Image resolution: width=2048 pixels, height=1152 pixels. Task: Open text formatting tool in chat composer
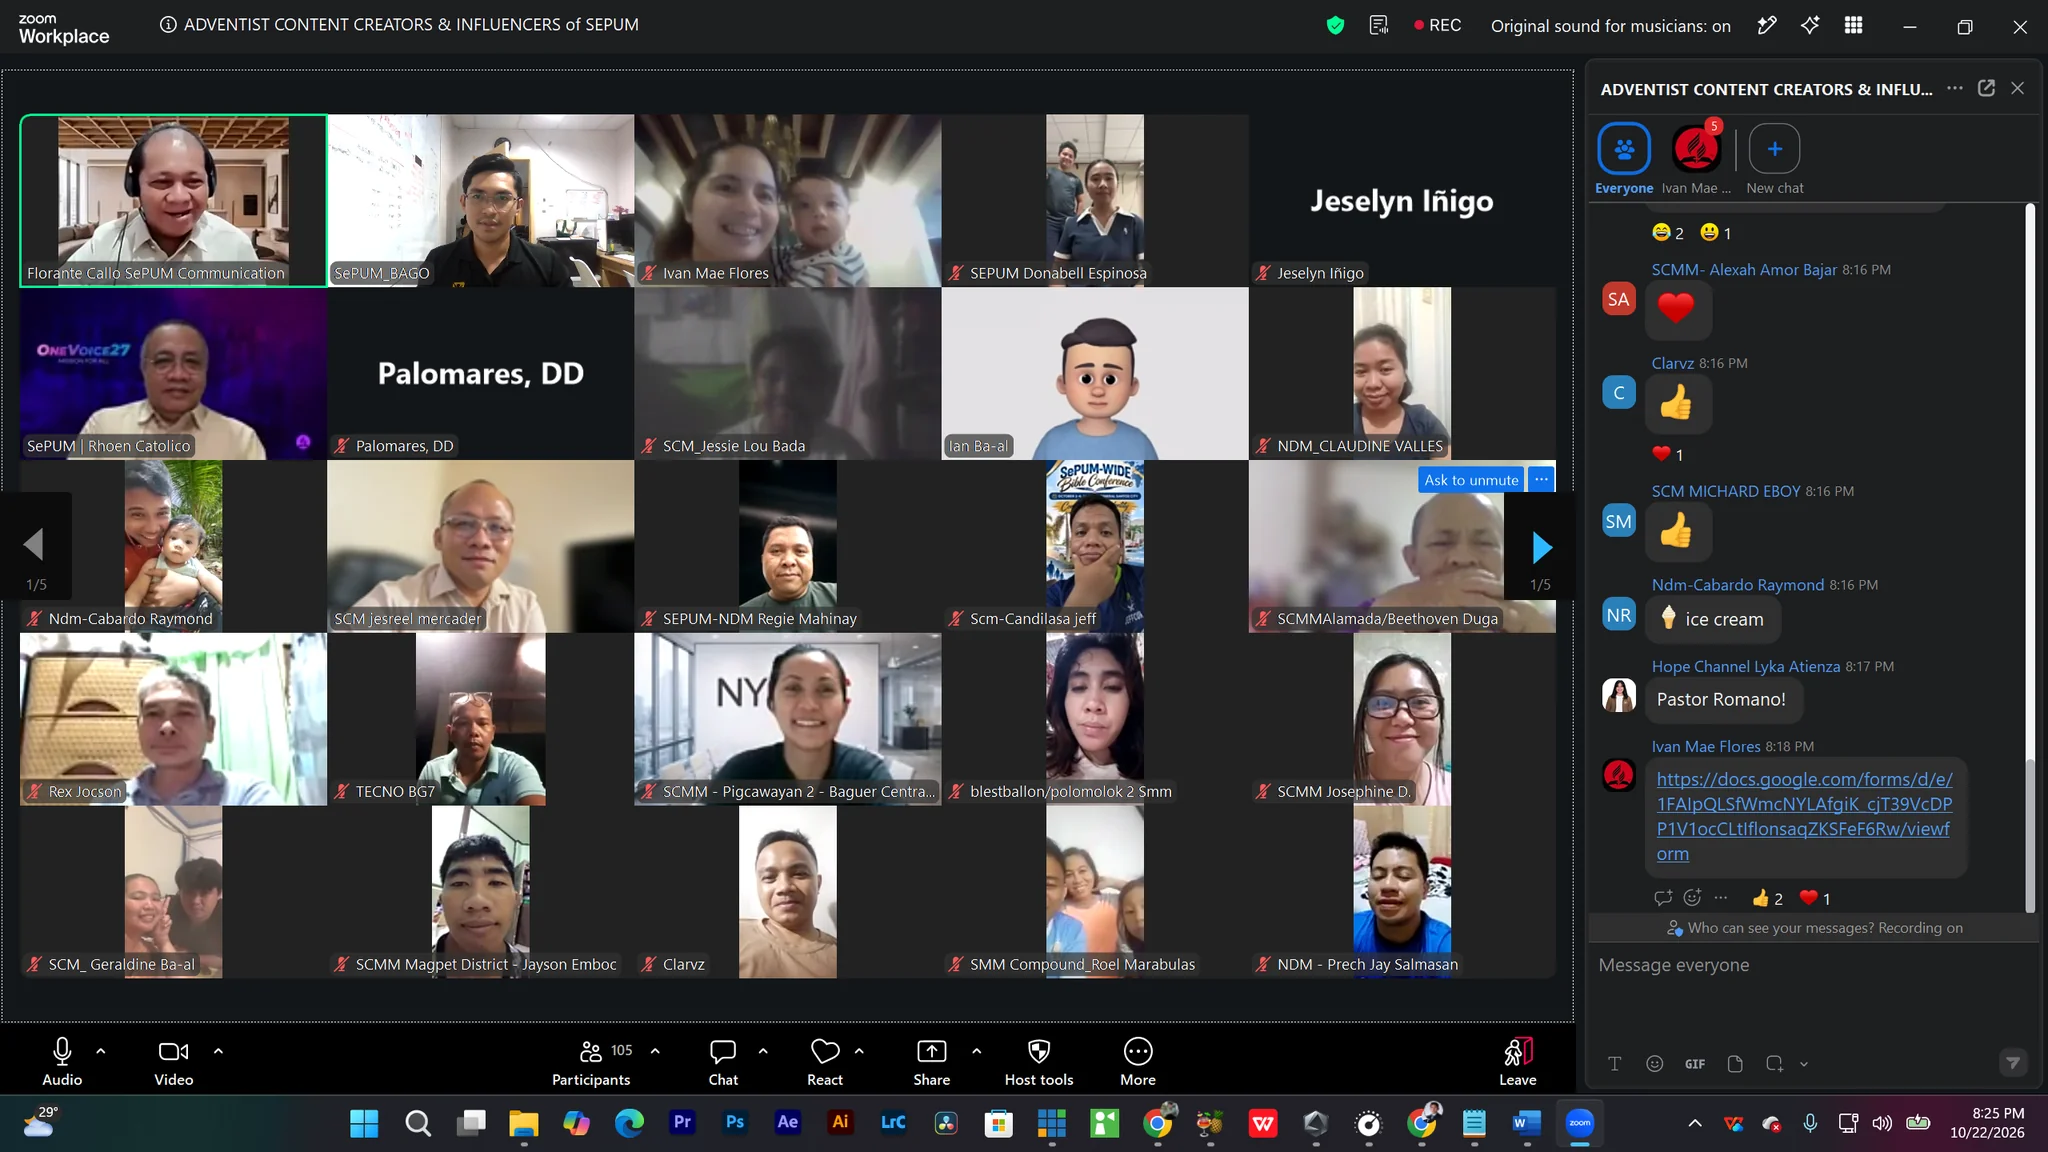point(1614,1063)
